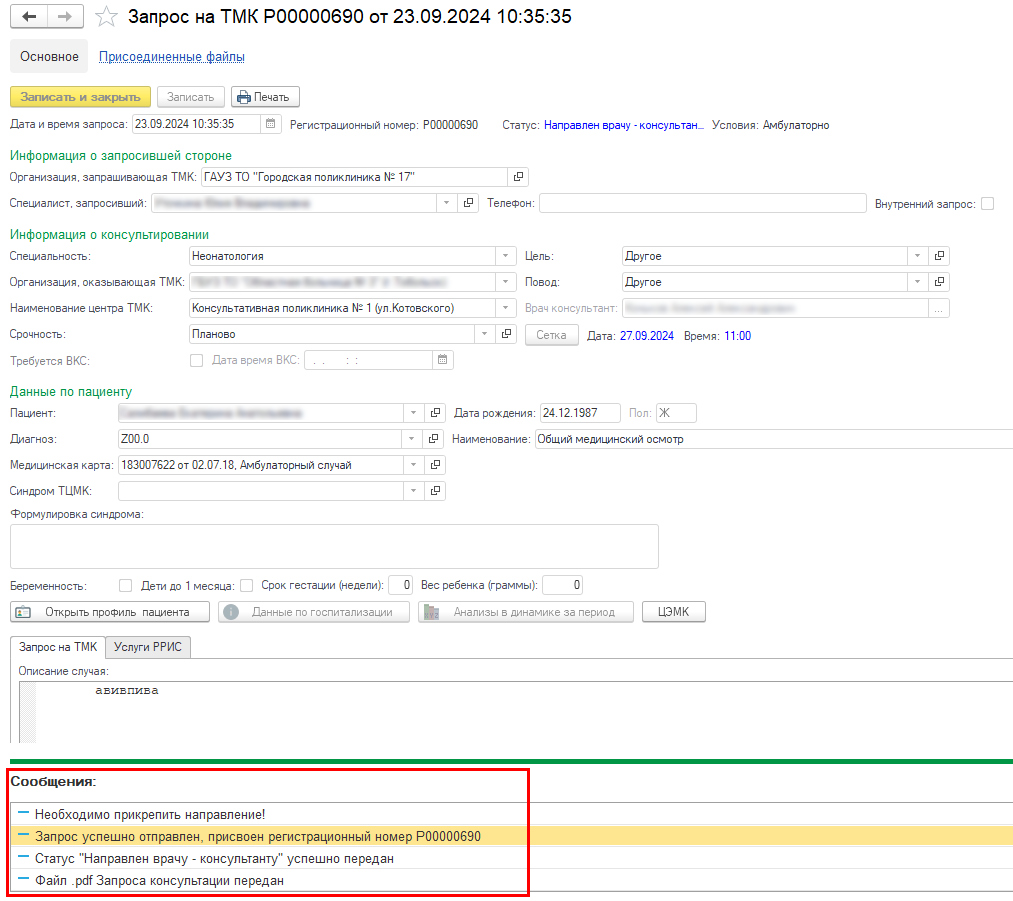The width and height of the screenshot is (1013, 901).
Task: Click the back navigation arrow
Action: click(29, 18)
